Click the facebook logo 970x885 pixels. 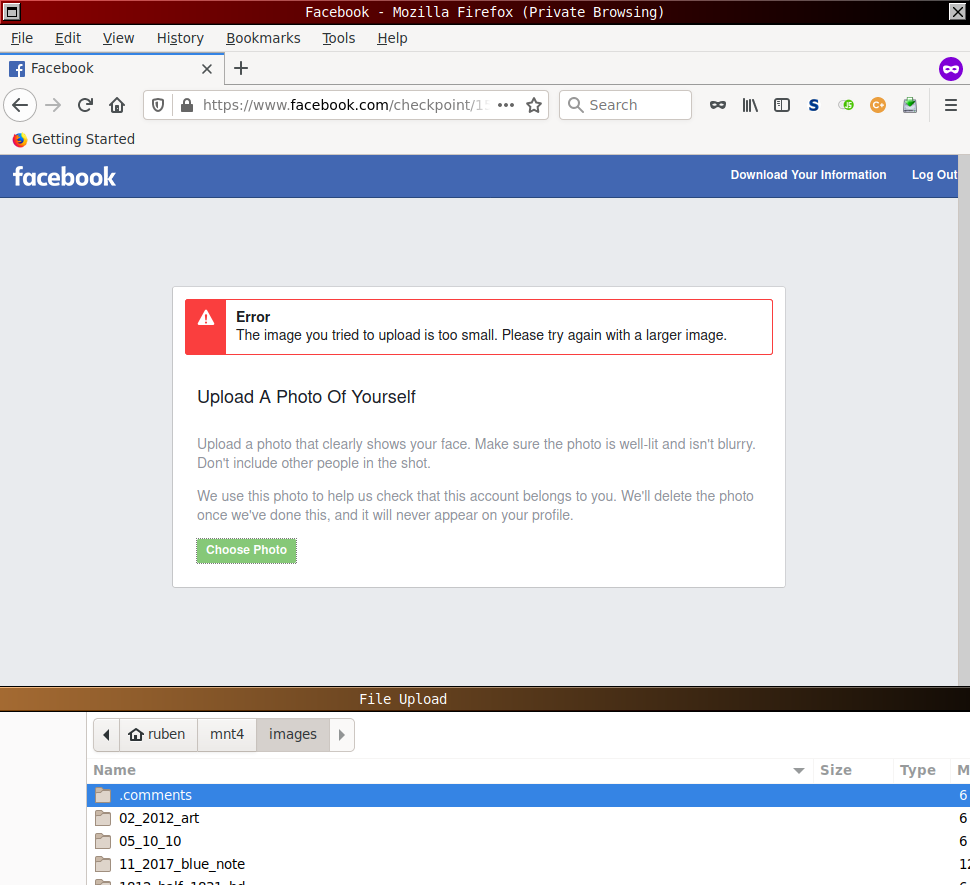(64, 177)
